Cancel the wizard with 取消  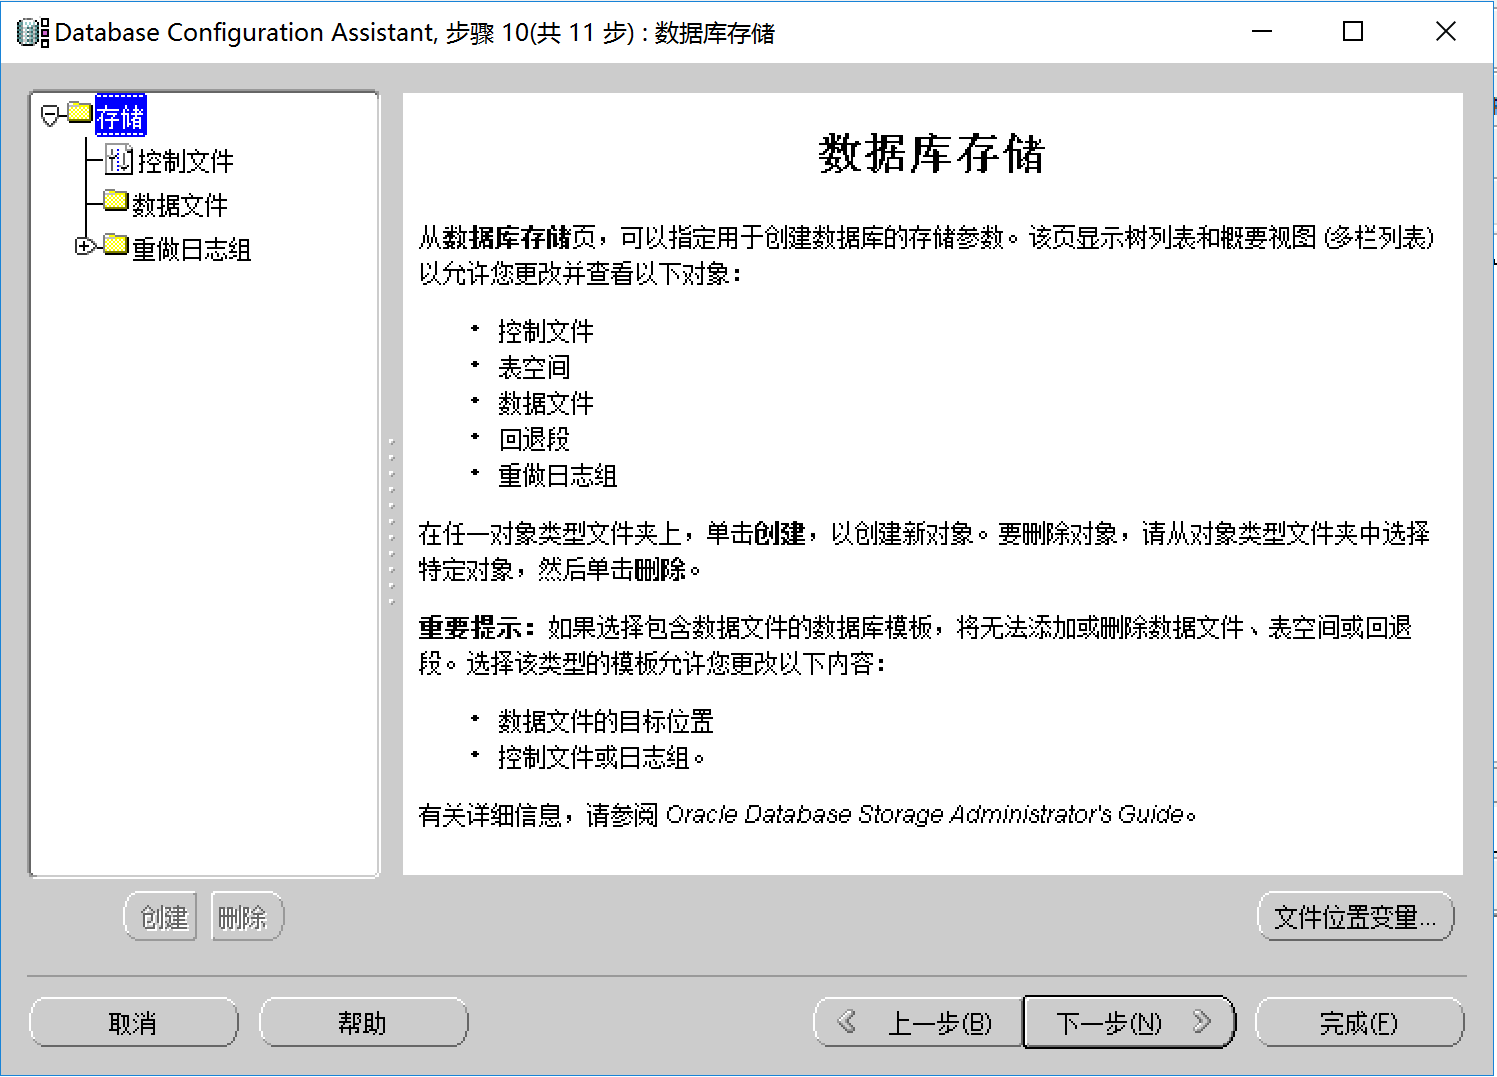133,1023
